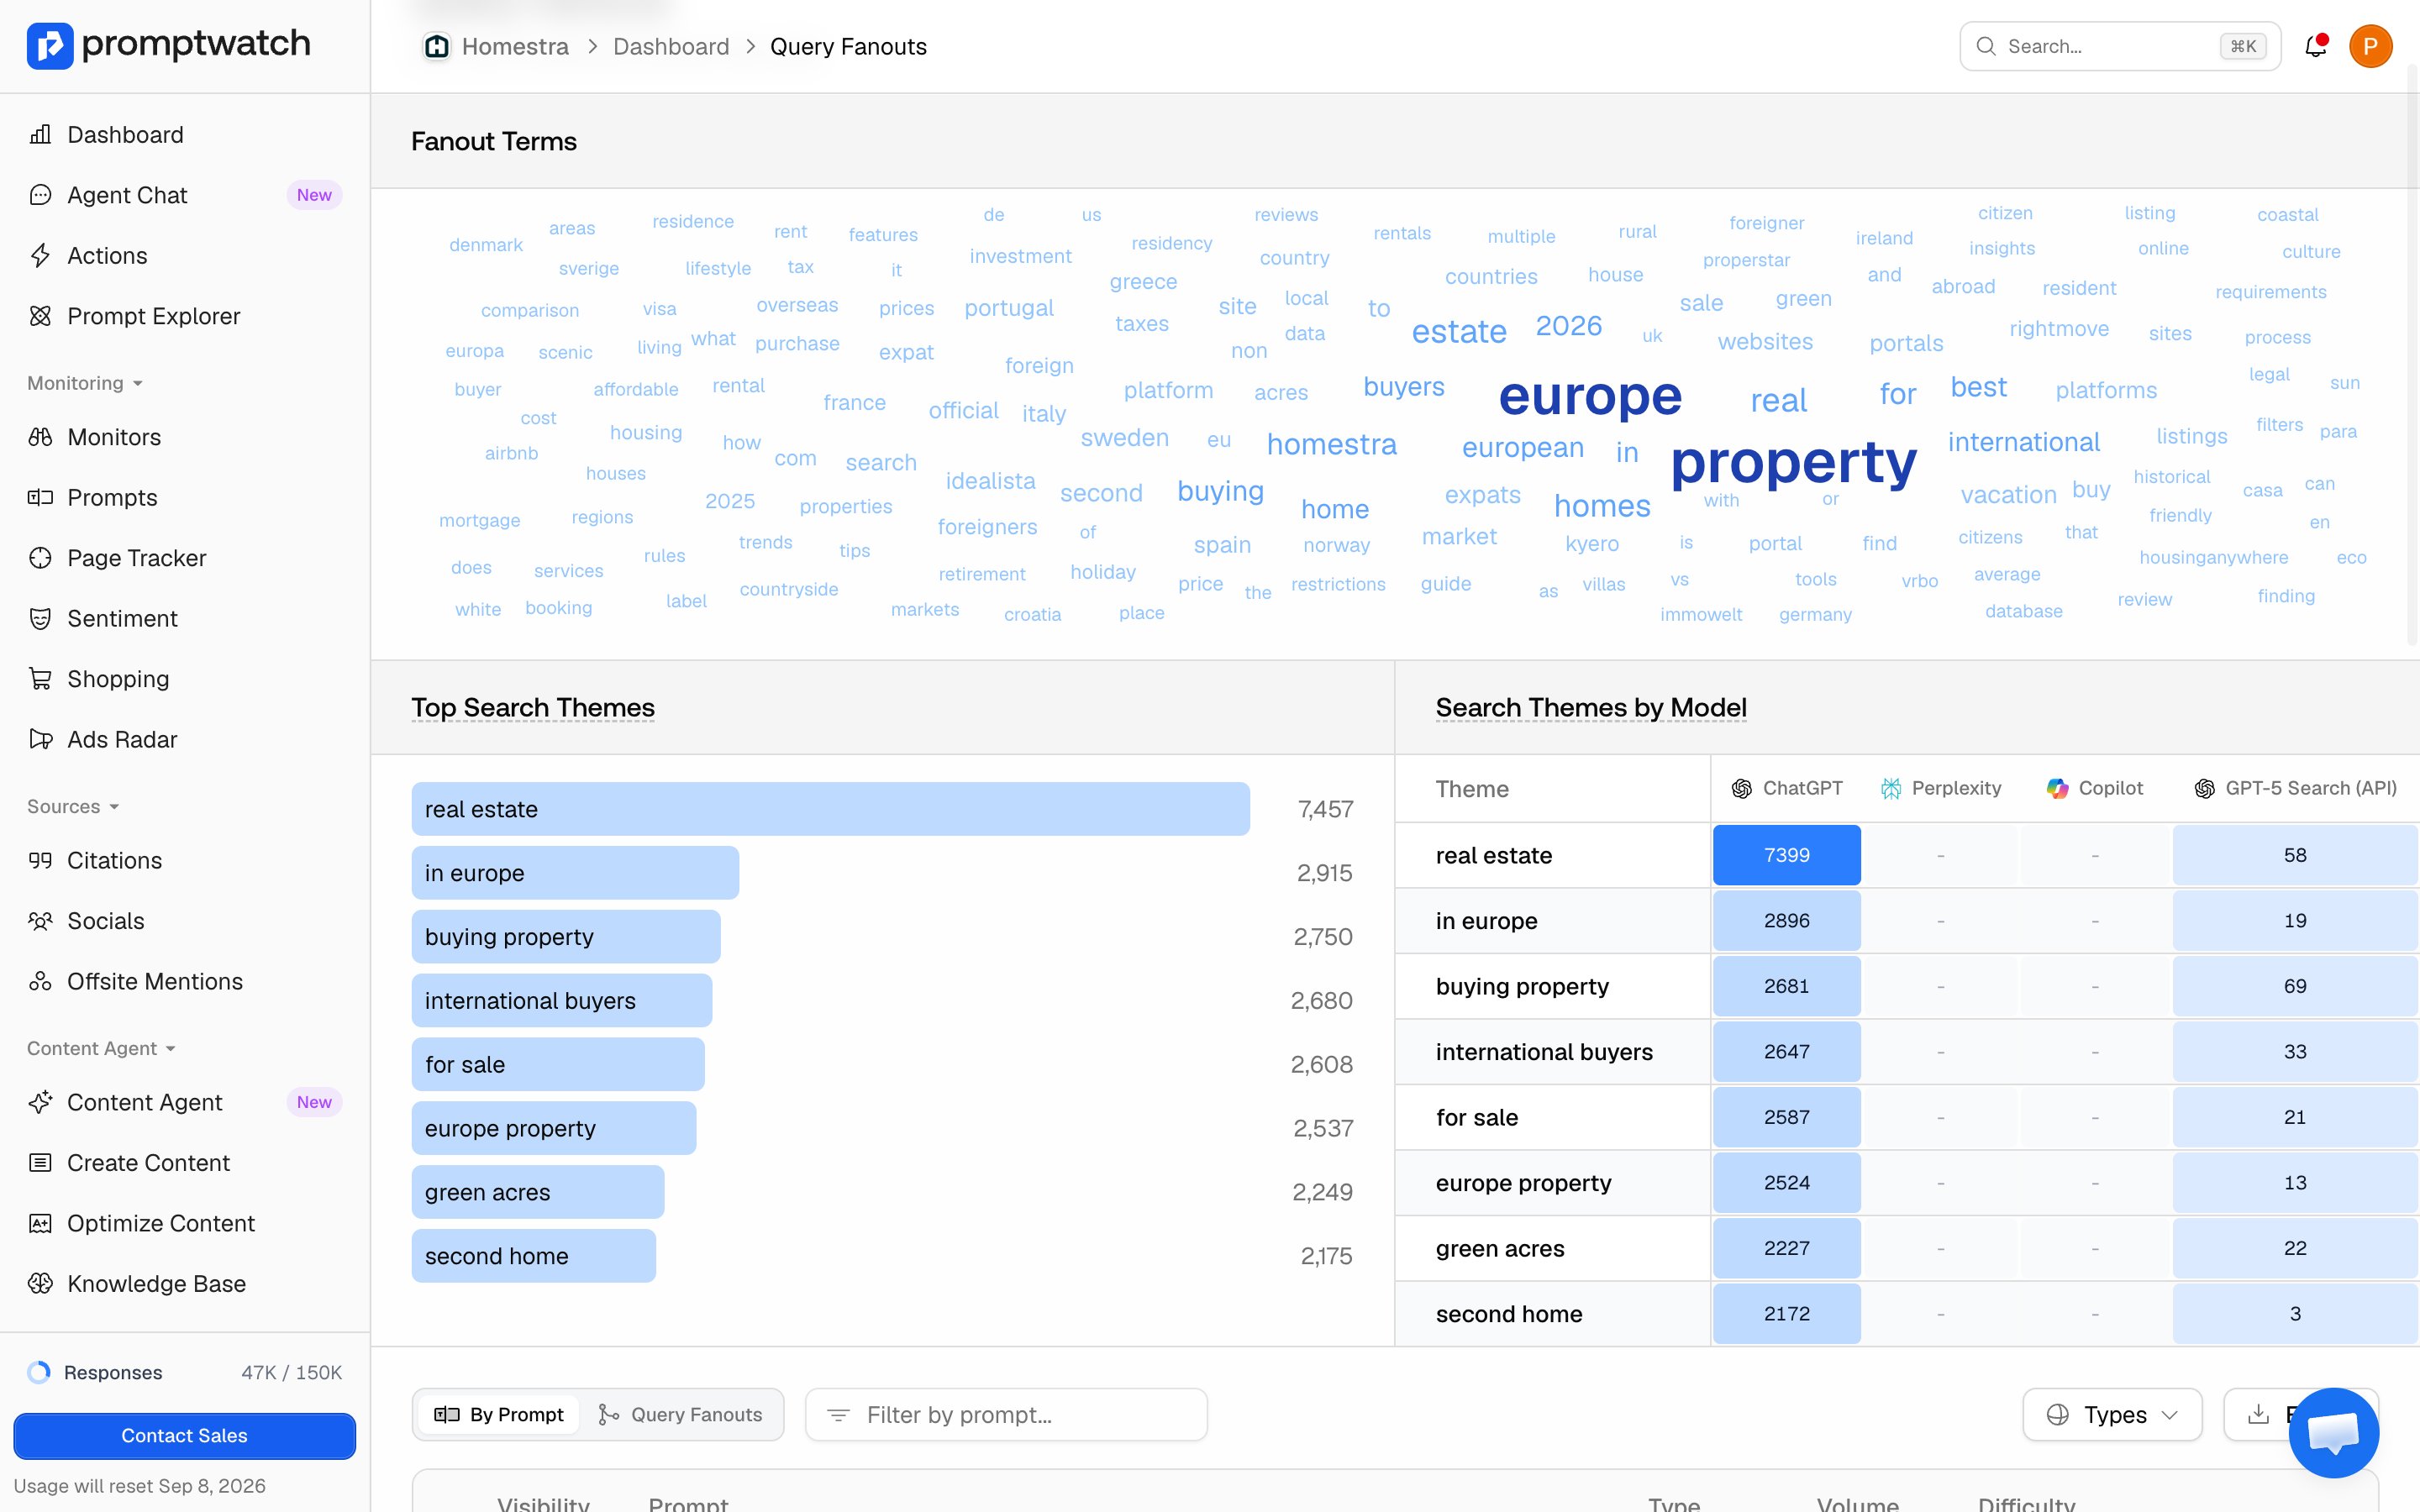Click the New badge beside Agent Chat
The width and height of the screenshot is (2420, 1512).
click(314, 195)
